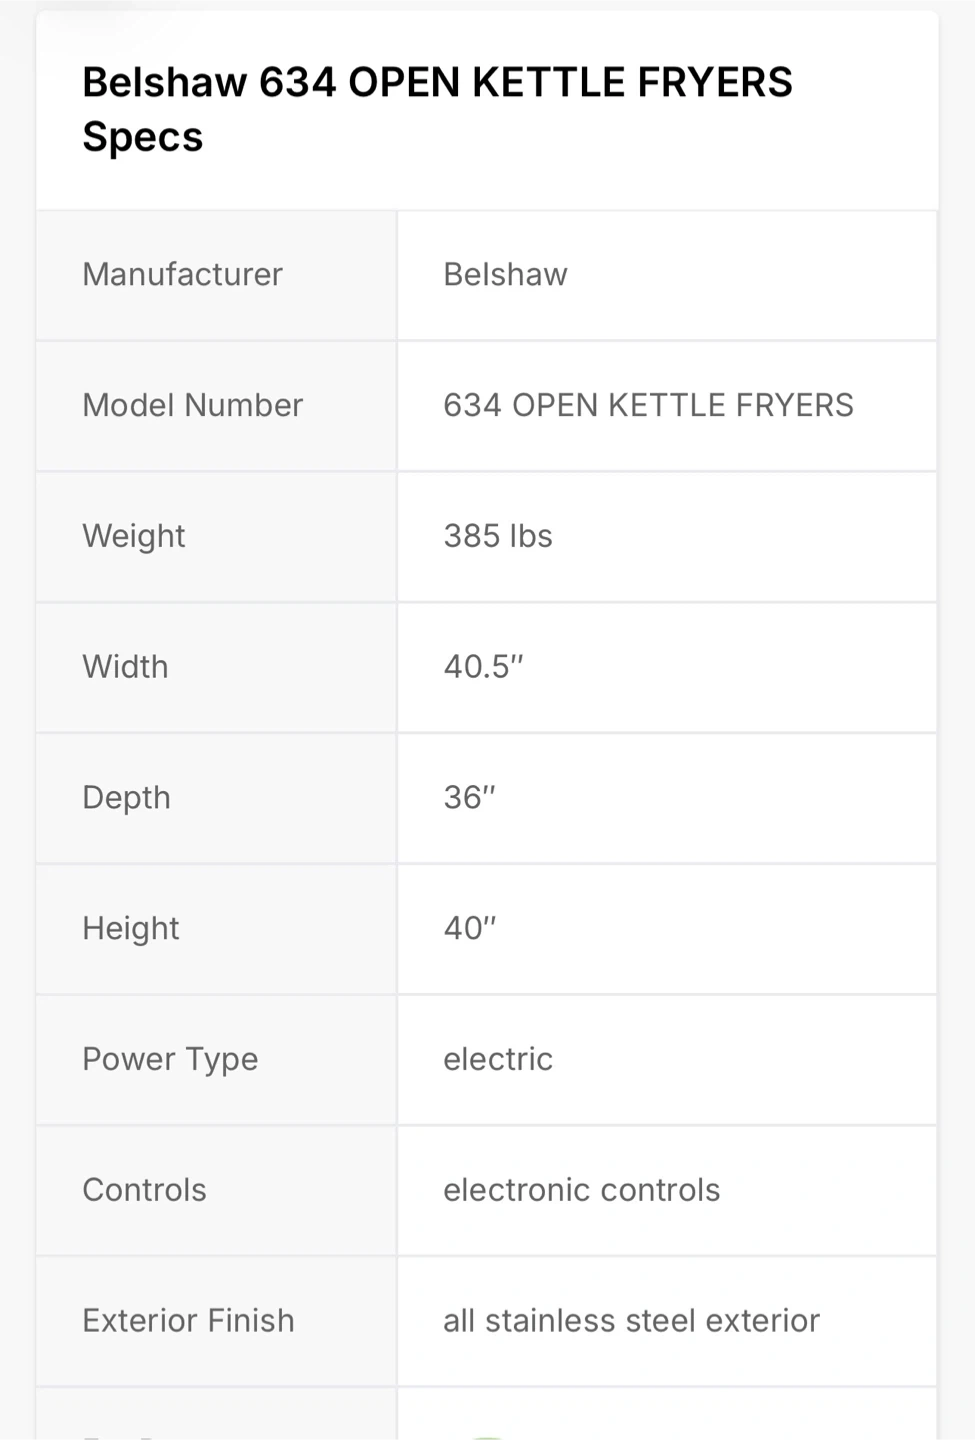Click the 634 OPEN KETTLE FRYERS model value
This screenshot has width=975, height=1440.
coord(648,405)
